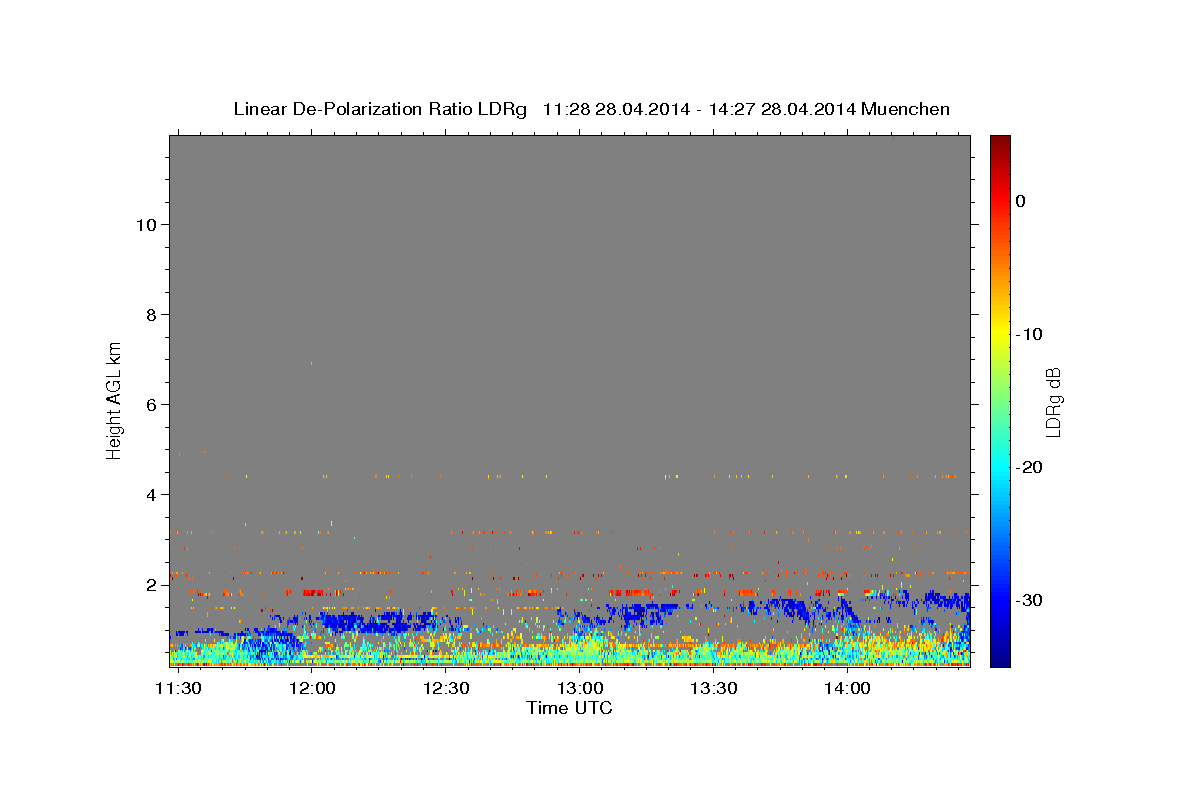Screen dimensions: 1200x800
Task: Click the colorbar value label '-30'
Action: click(1030, 600)
